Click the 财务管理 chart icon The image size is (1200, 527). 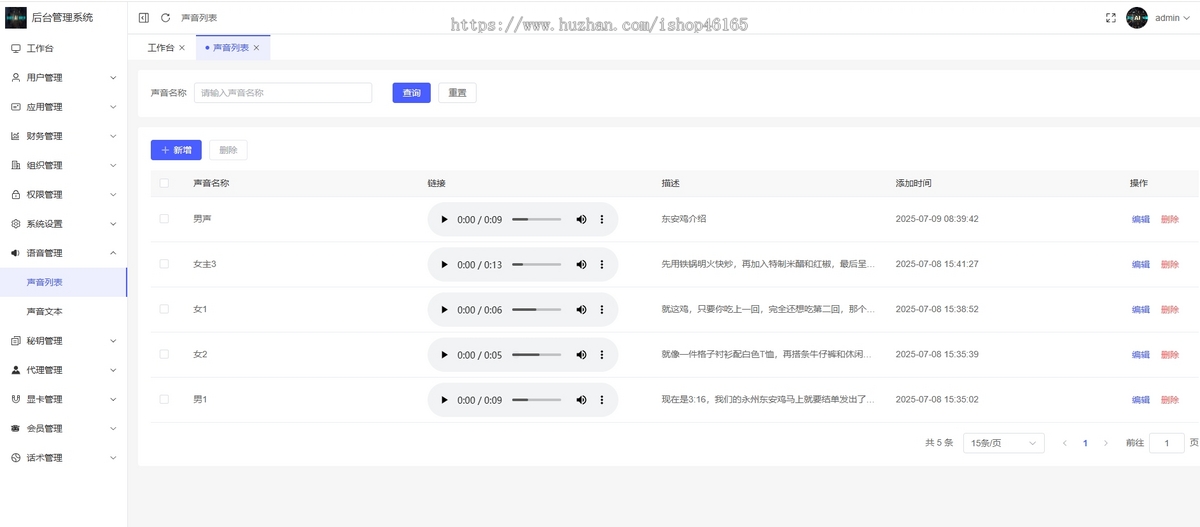click(x=15, y=136)
